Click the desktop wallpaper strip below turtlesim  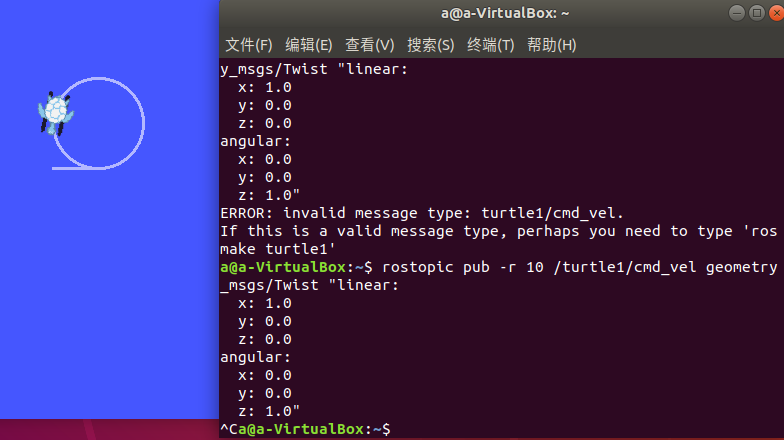[110, 430]
